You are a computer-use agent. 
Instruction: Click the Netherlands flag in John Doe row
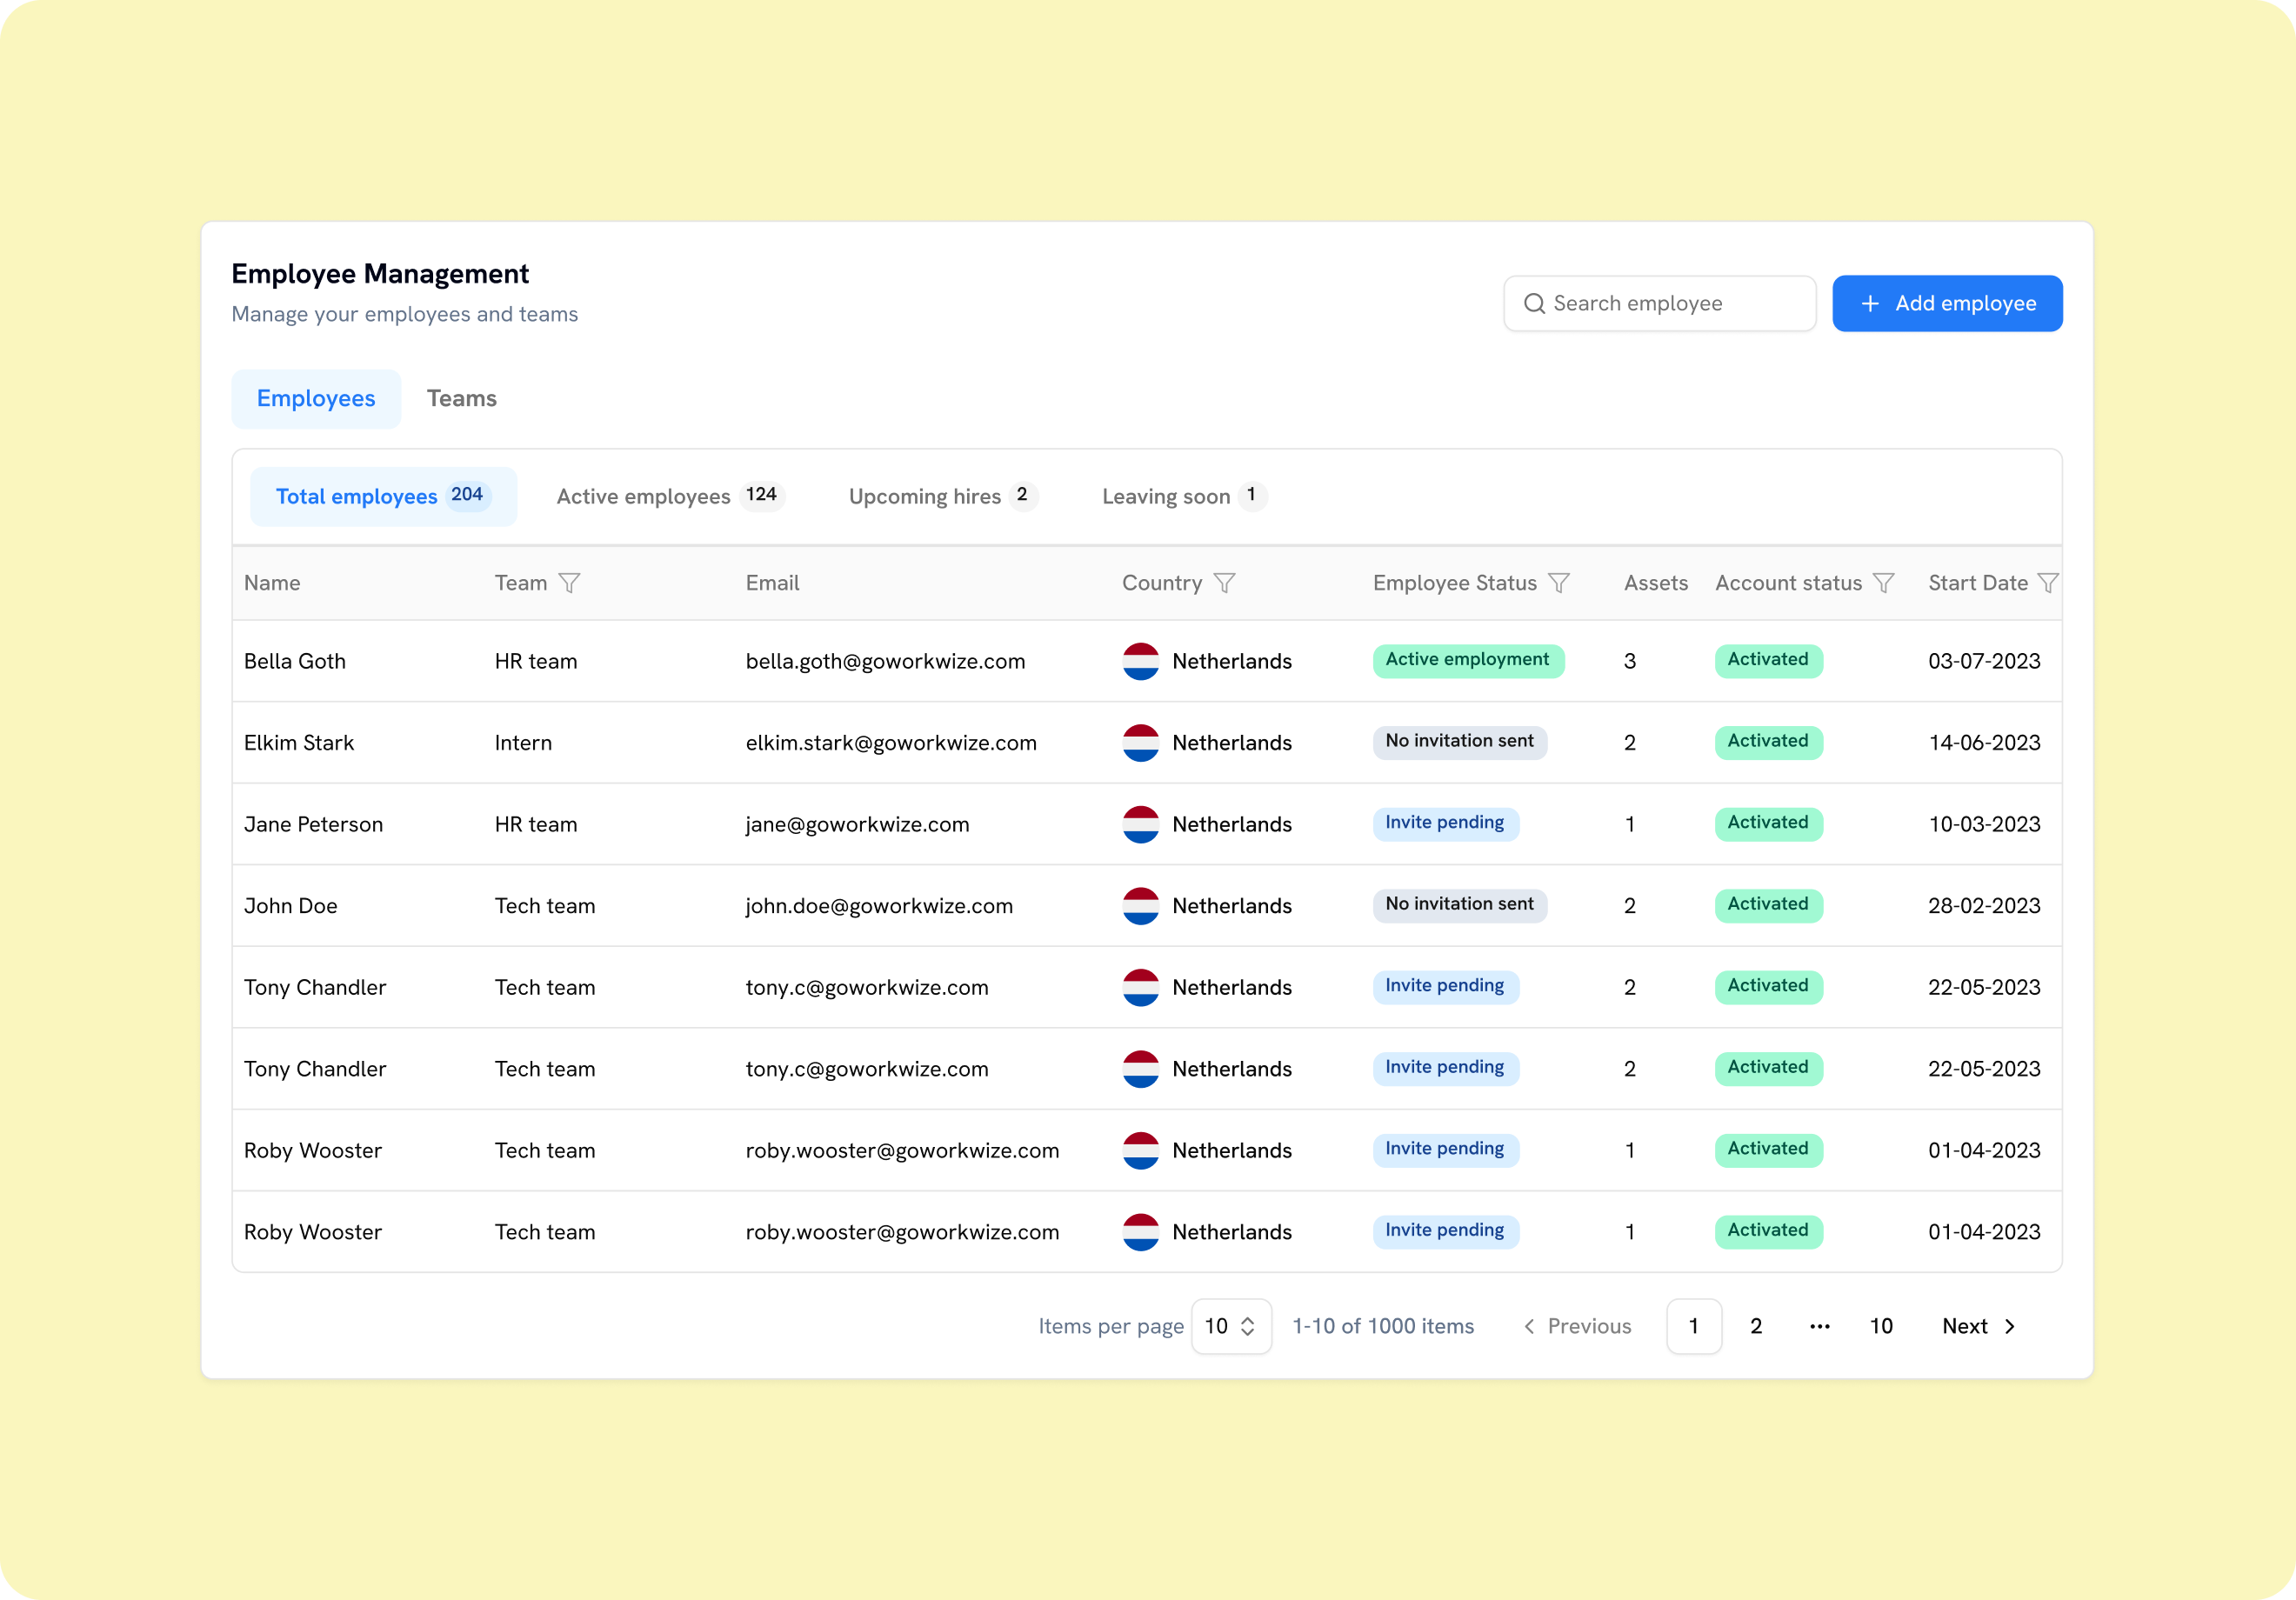click(x=1140, y=906)
